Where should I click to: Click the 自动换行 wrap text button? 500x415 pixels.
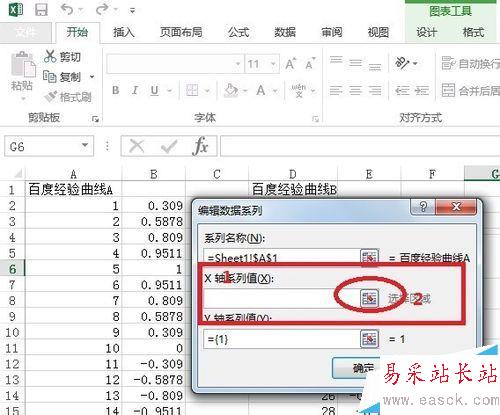(470, 63)
